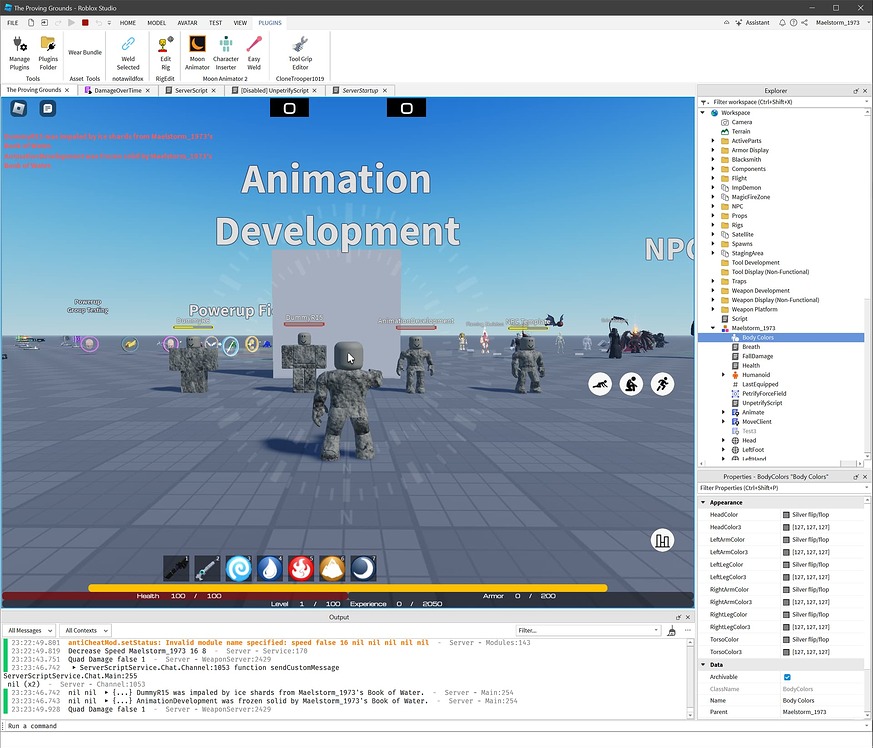Collapse the Maelstorm_1973 tree item
Image resolution: width=873 pixels, height=748 pixels.
(715, 327)
